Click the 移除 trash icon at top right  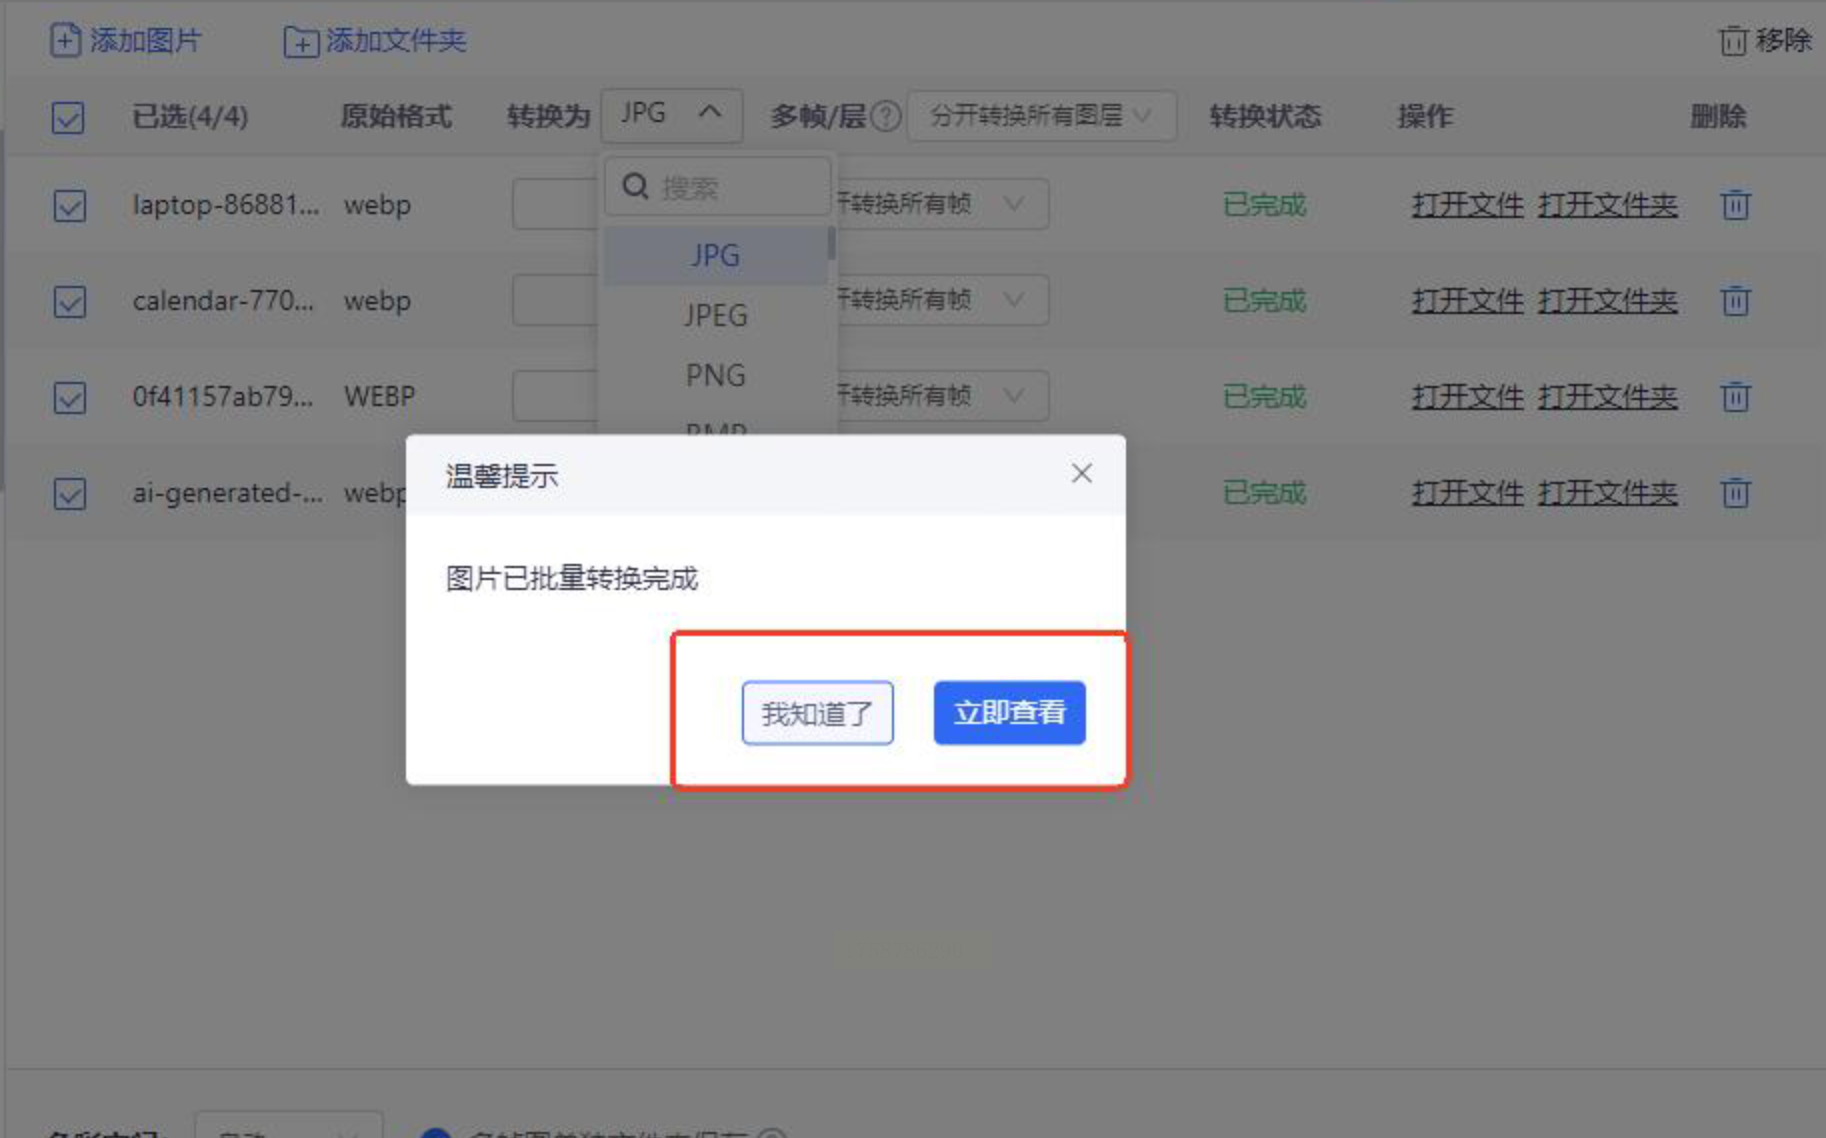pos(1733,41)
